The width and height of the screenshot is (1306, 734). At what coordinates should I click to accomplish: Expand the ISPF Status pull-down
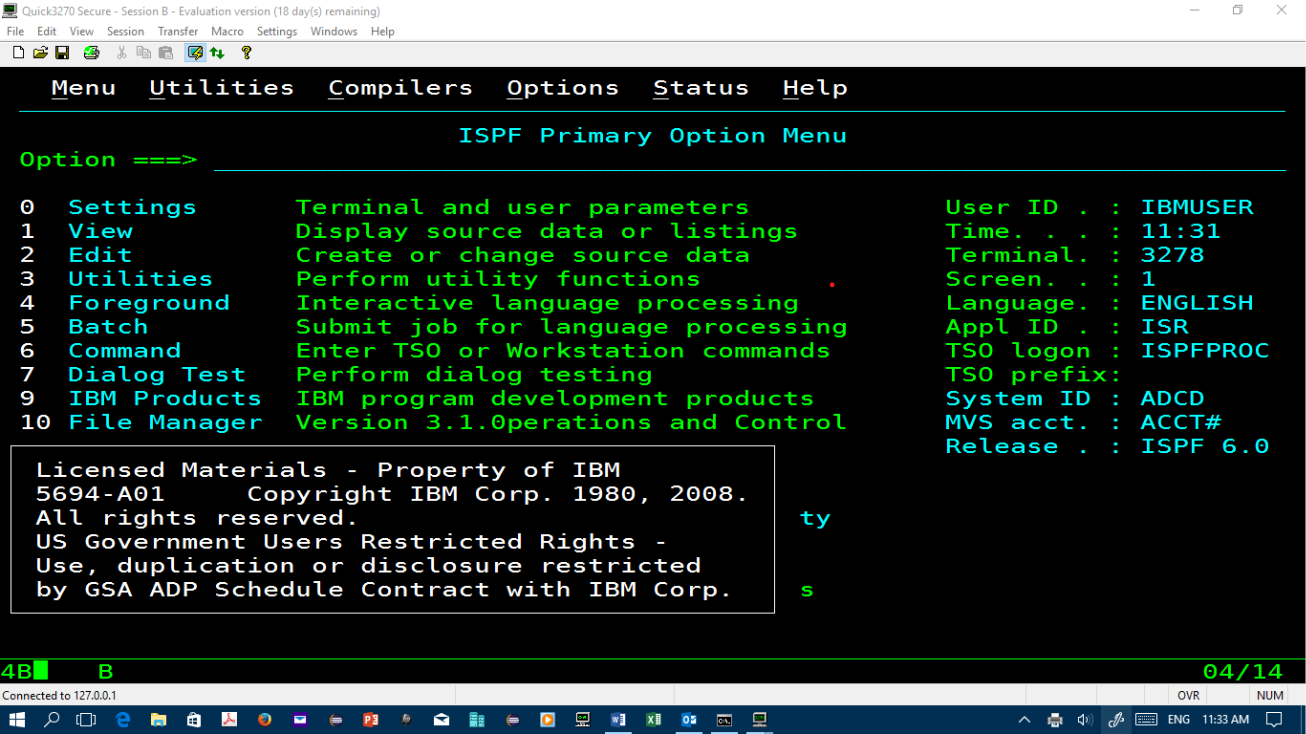[700, 88]
